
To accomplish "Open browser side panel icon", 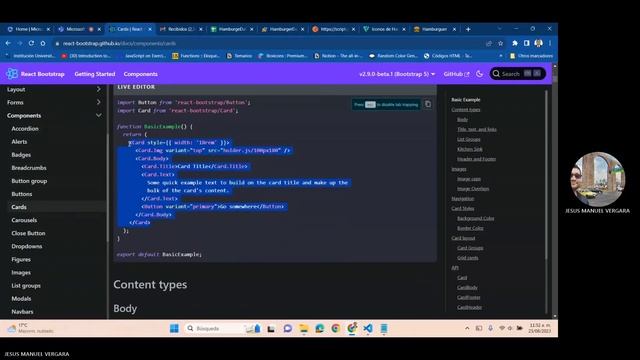I will (x=527, y=43).
